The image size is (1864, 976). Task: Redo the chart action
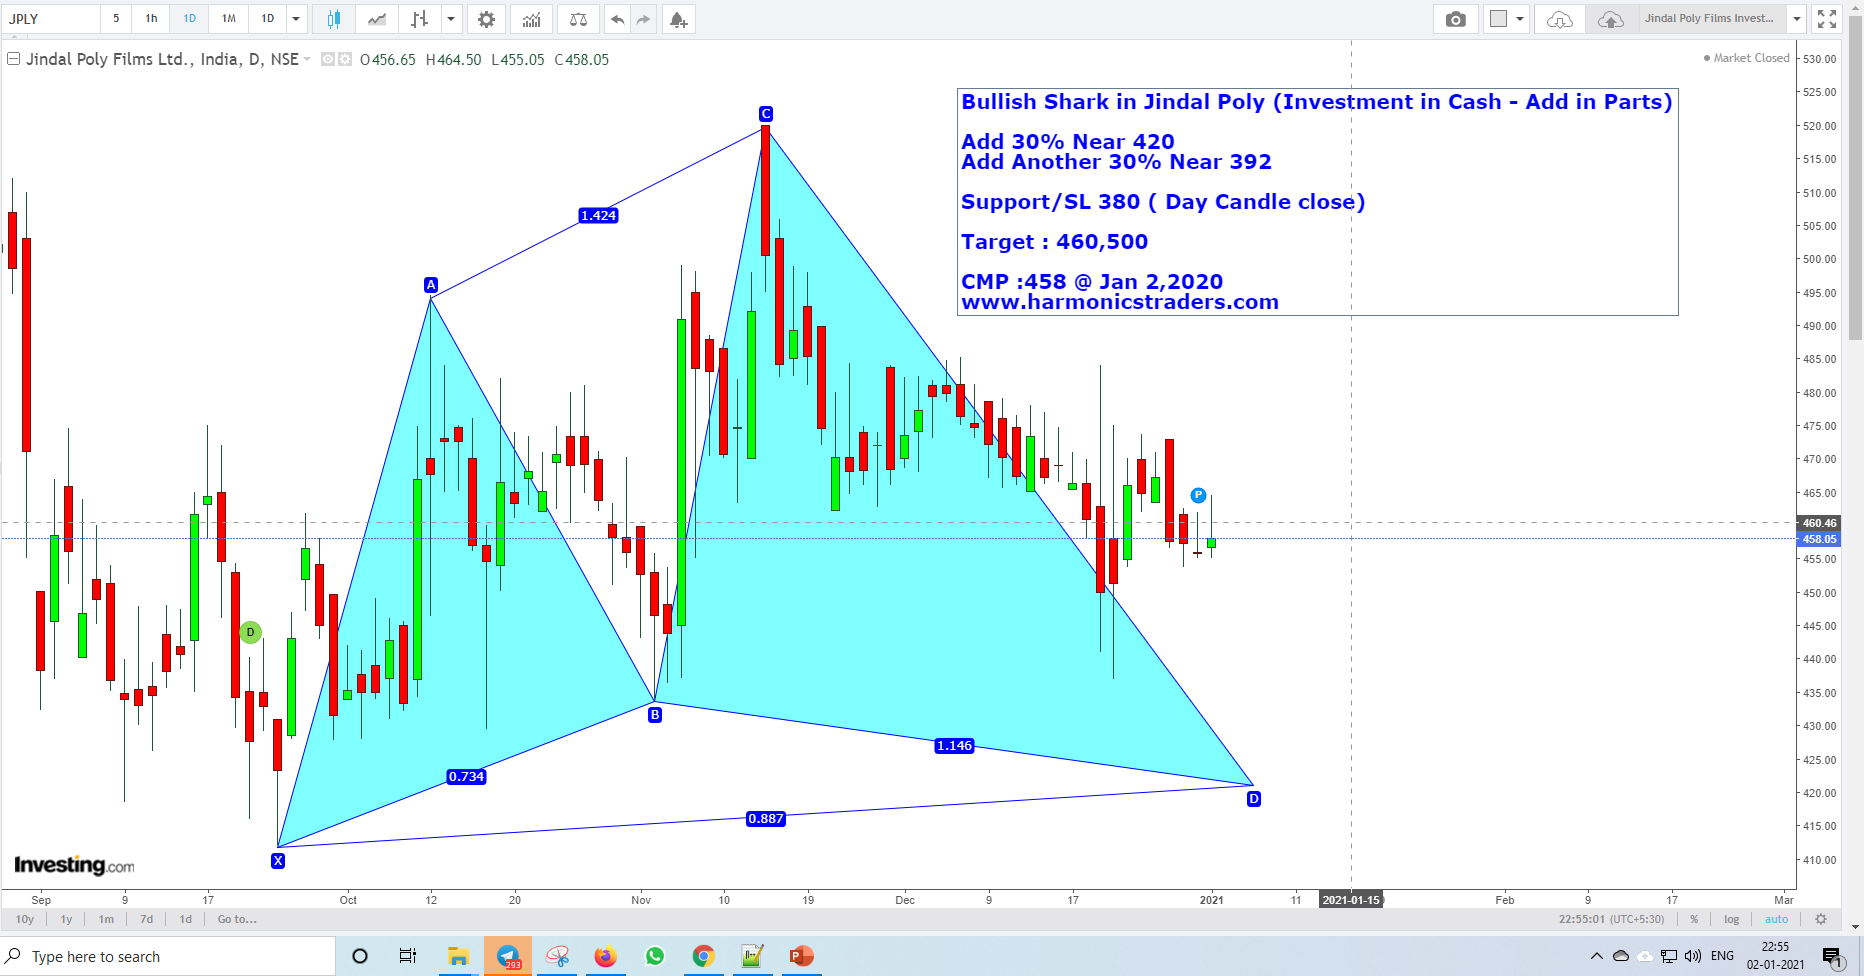(x=643, y=19)
